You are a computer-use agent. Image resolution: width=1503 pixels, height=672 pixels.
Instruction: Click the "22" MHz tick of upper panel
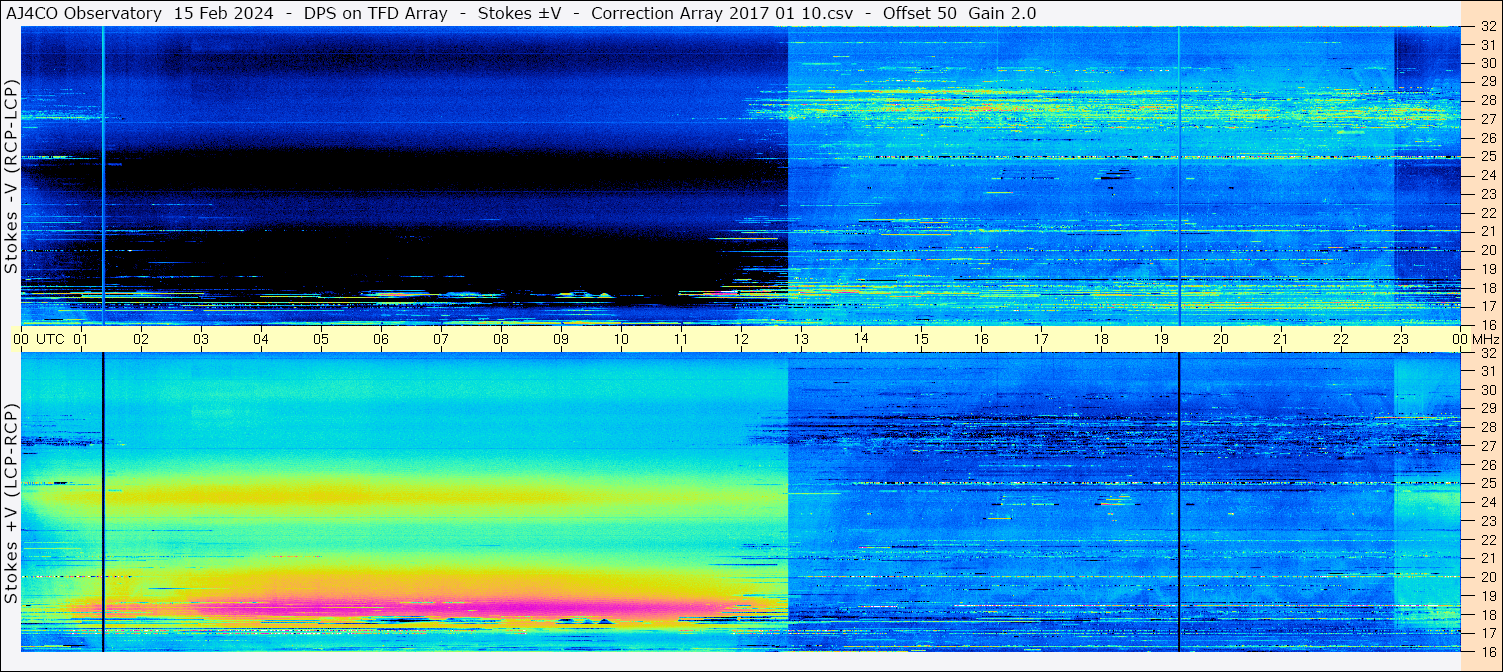pyautogui.click(x=1488, y=212)
